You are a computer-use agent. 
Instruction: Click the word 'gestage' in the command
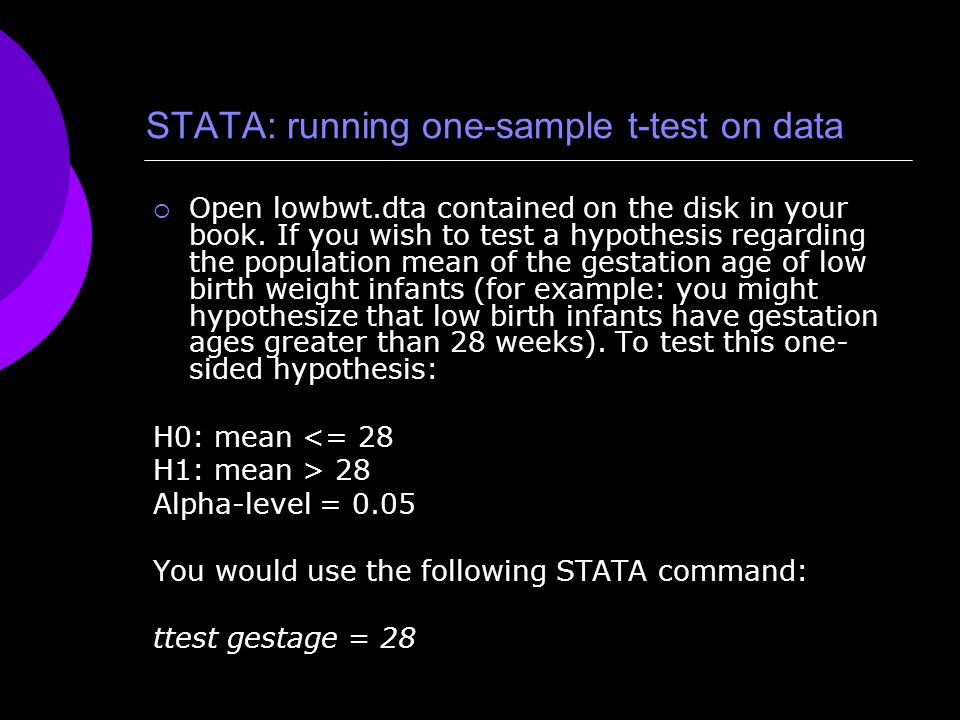(x=282, y=639)
